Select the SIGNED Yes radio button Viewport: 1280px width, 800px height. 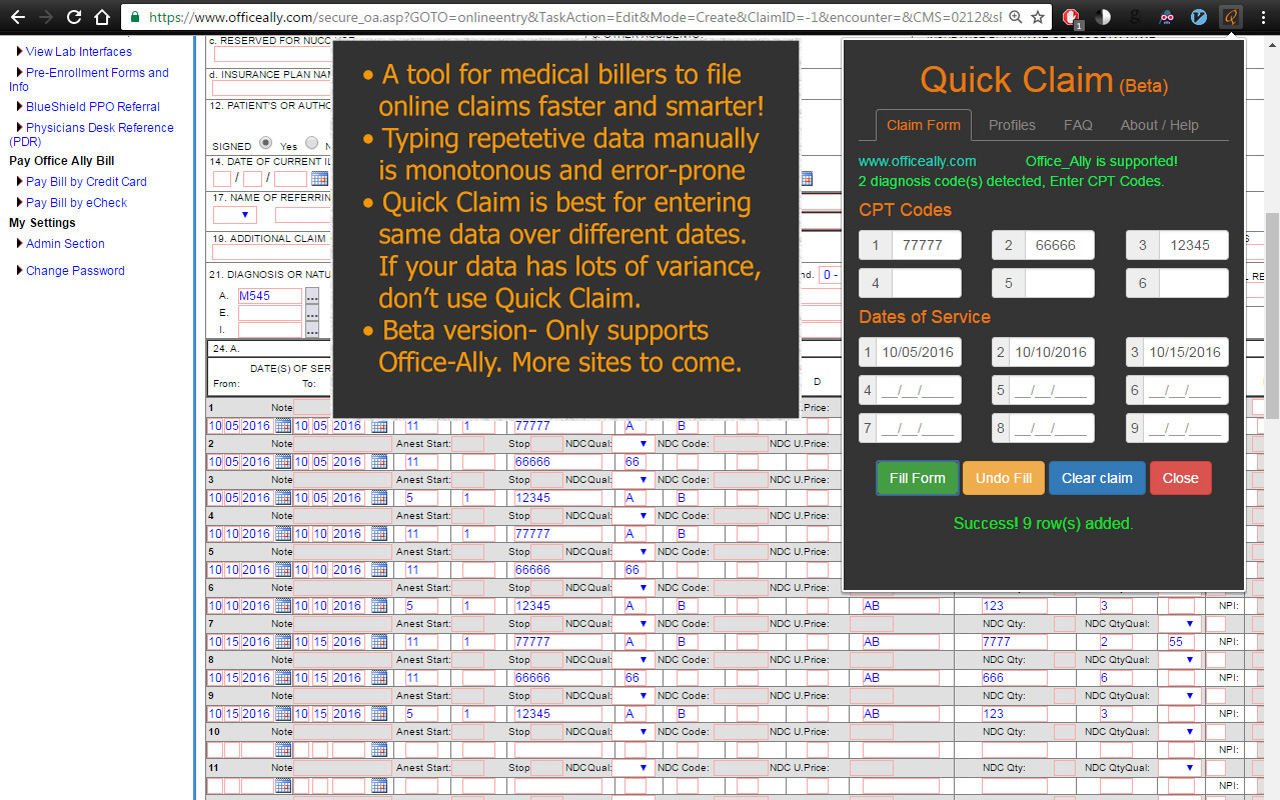pos(265,144)
